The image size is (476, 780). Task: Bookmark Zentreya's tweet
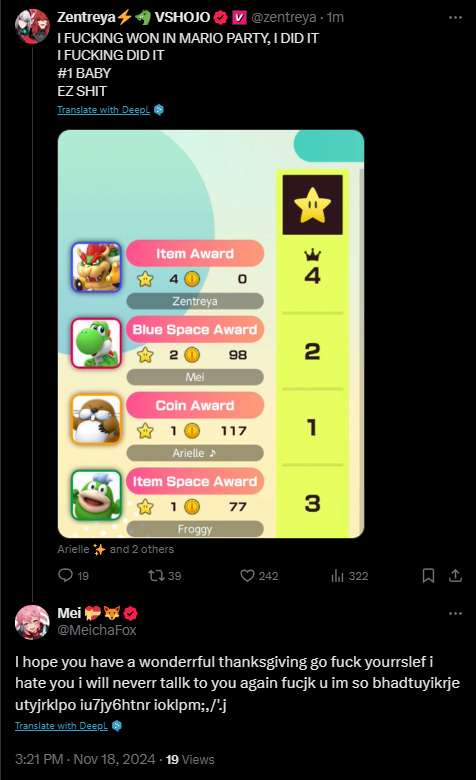click(428, 576)
